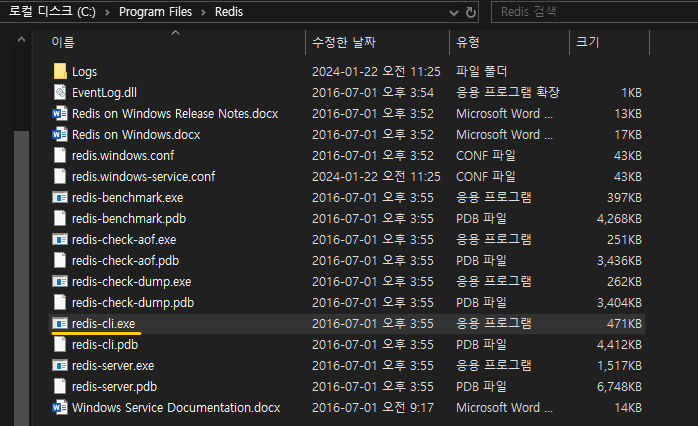698x426 pixels.
Task: Select redis.windows-service.conf file icon
Action: coord(60,176)
